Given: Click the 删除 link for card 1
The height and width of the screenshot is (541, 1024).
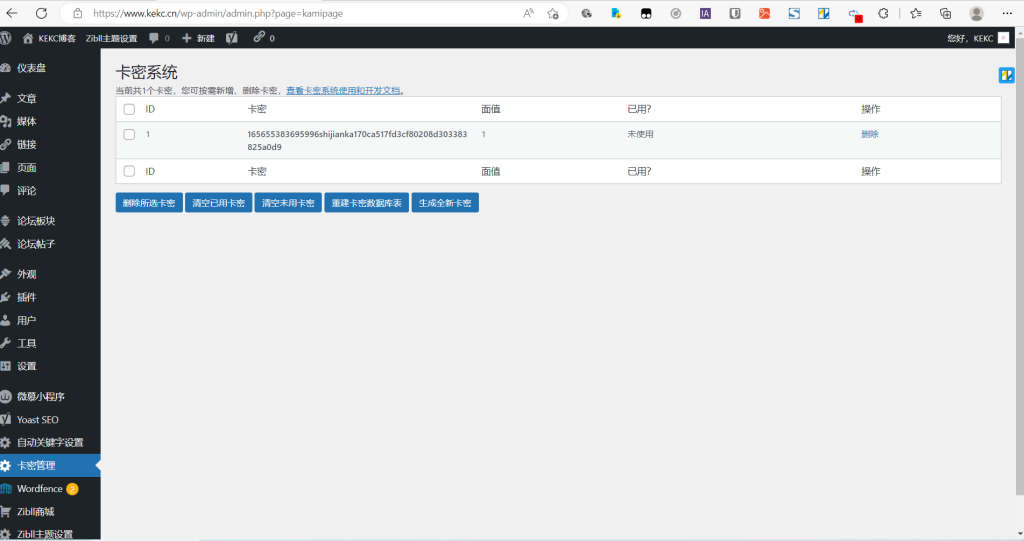Looking at the screenshot, I should 869,134.
